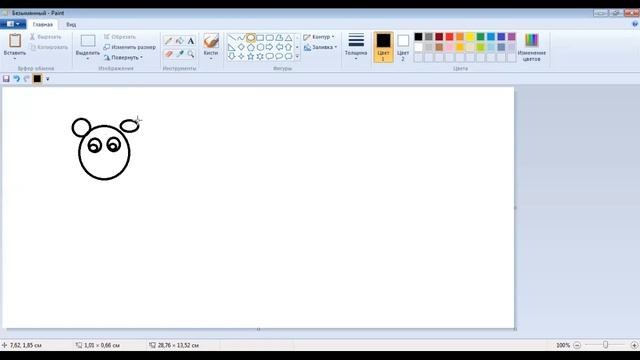Click the Обрезать crop button

[x=120, y=37]
